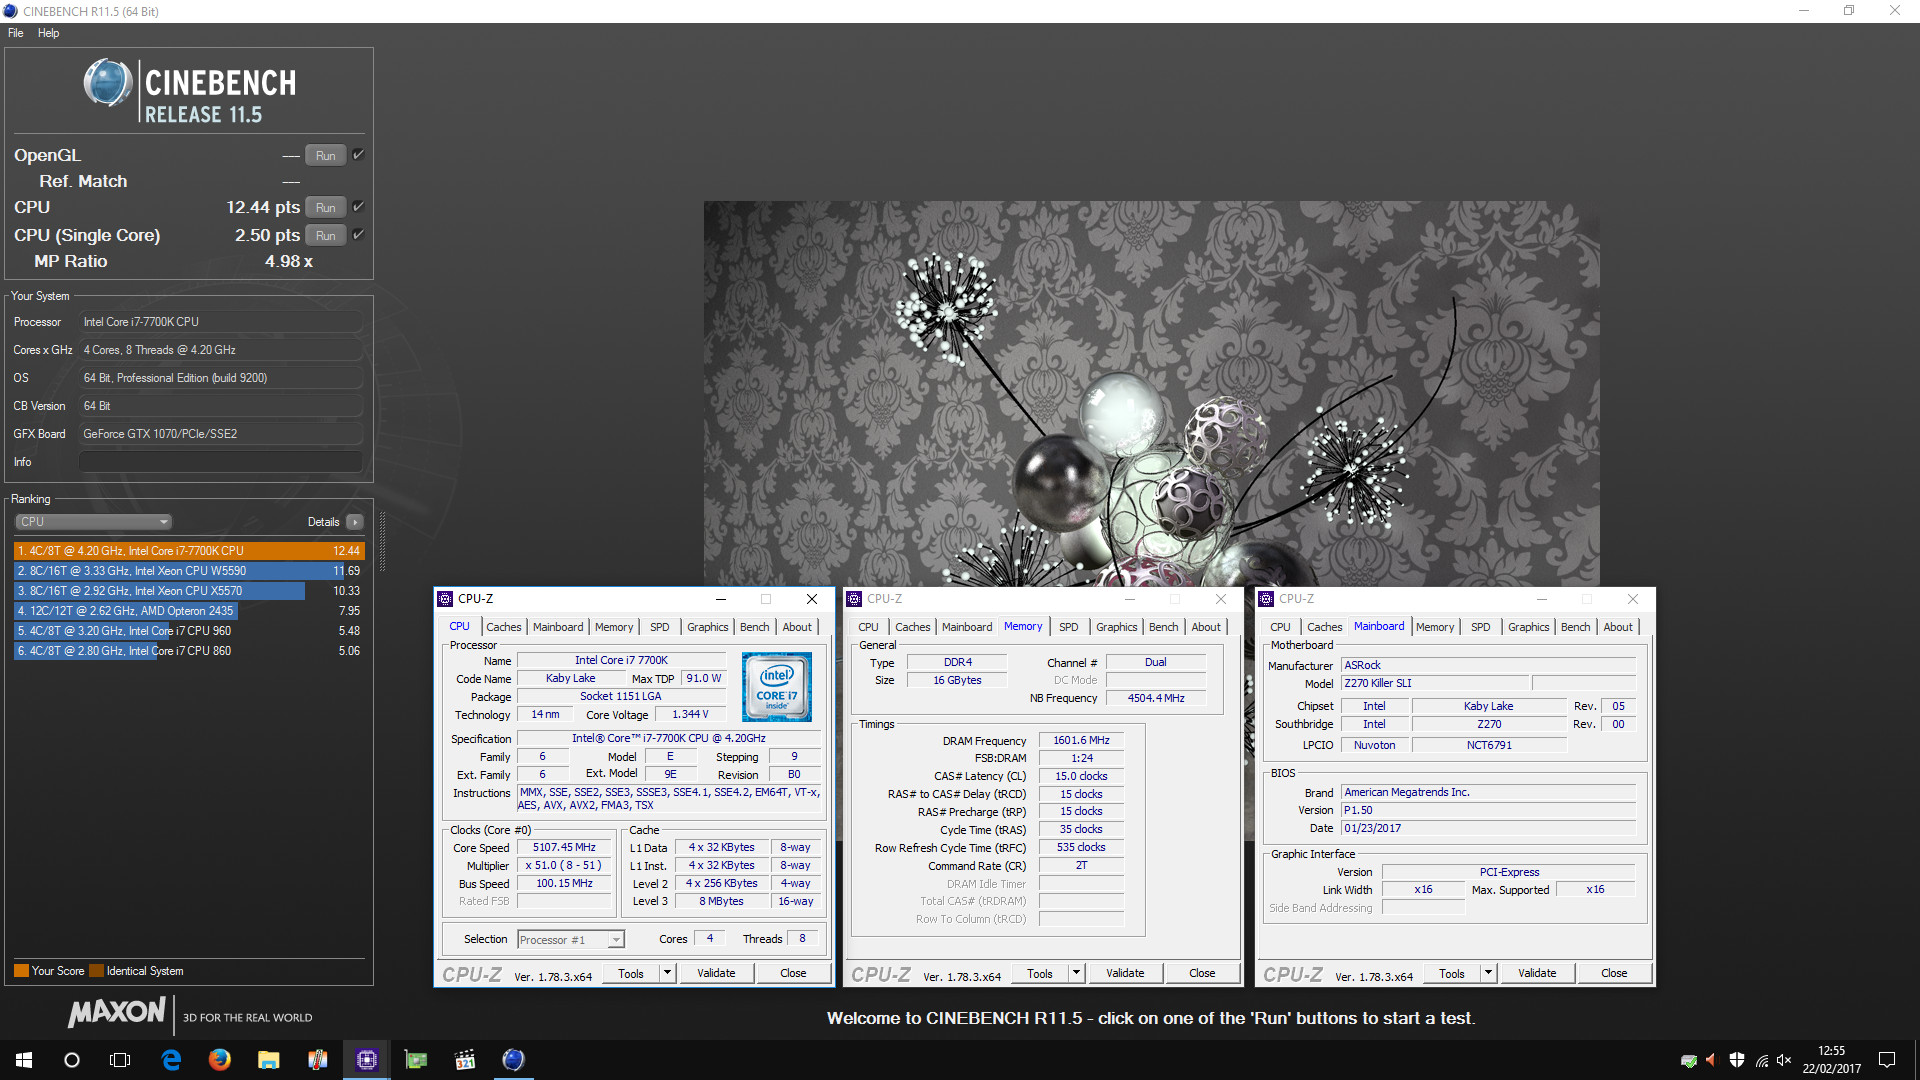Launch Firefox from taskbar
Image resolution: width=1920 pixels, height=1080 pixels.
[219, 1060]
